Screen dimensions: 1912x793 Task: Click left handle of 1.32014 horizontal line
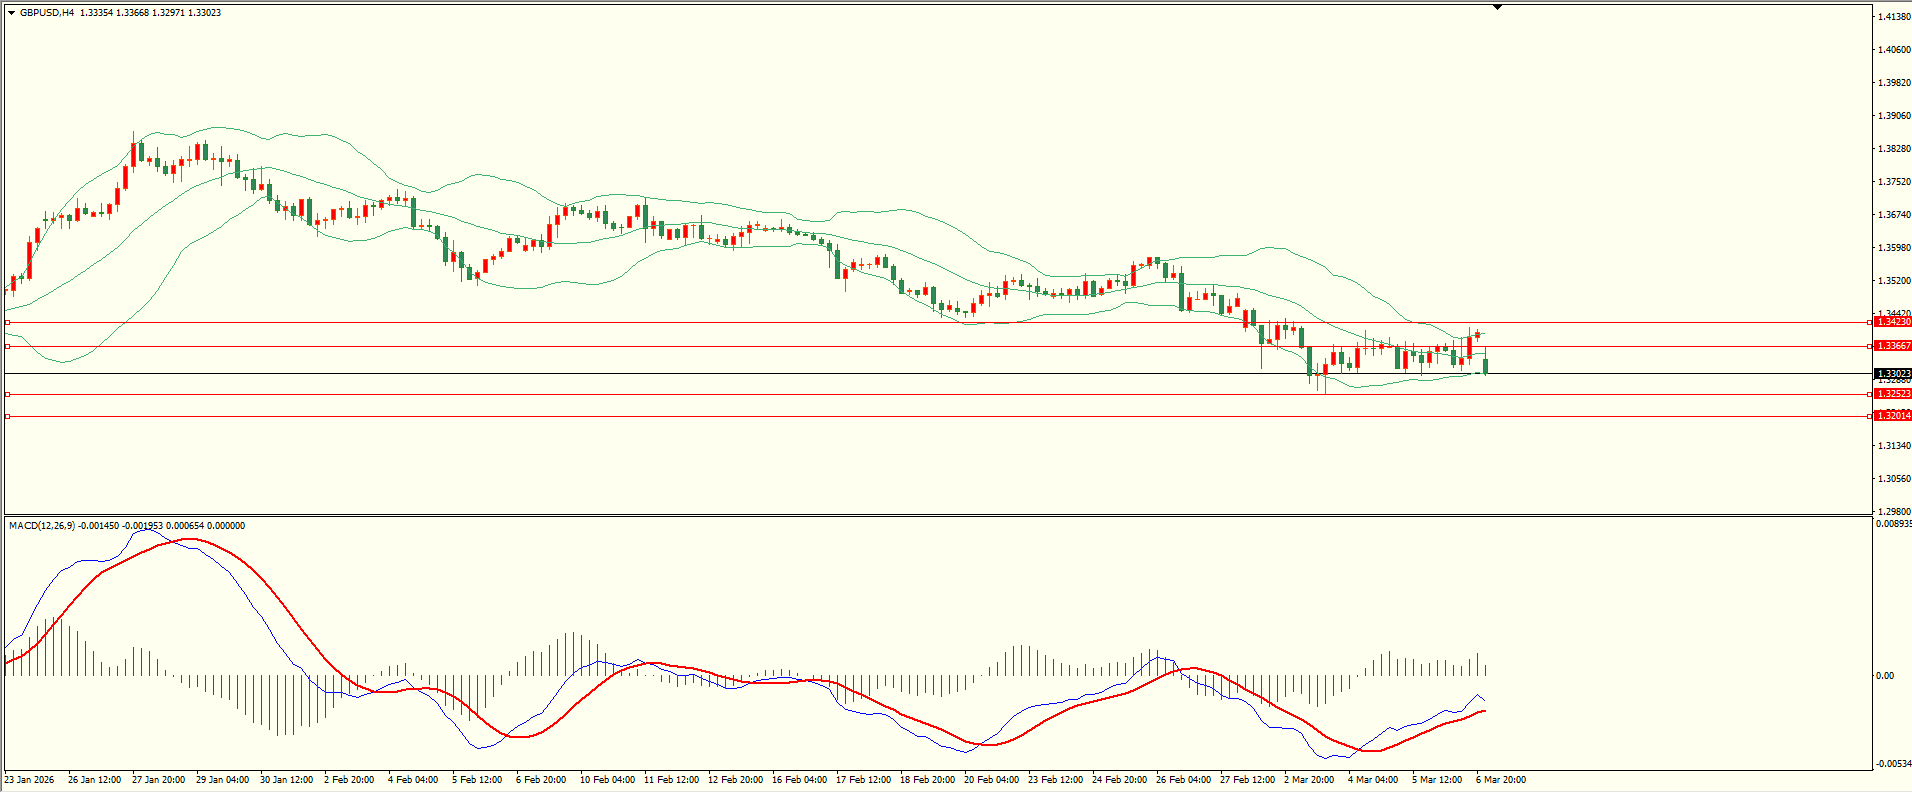[8, 416]
